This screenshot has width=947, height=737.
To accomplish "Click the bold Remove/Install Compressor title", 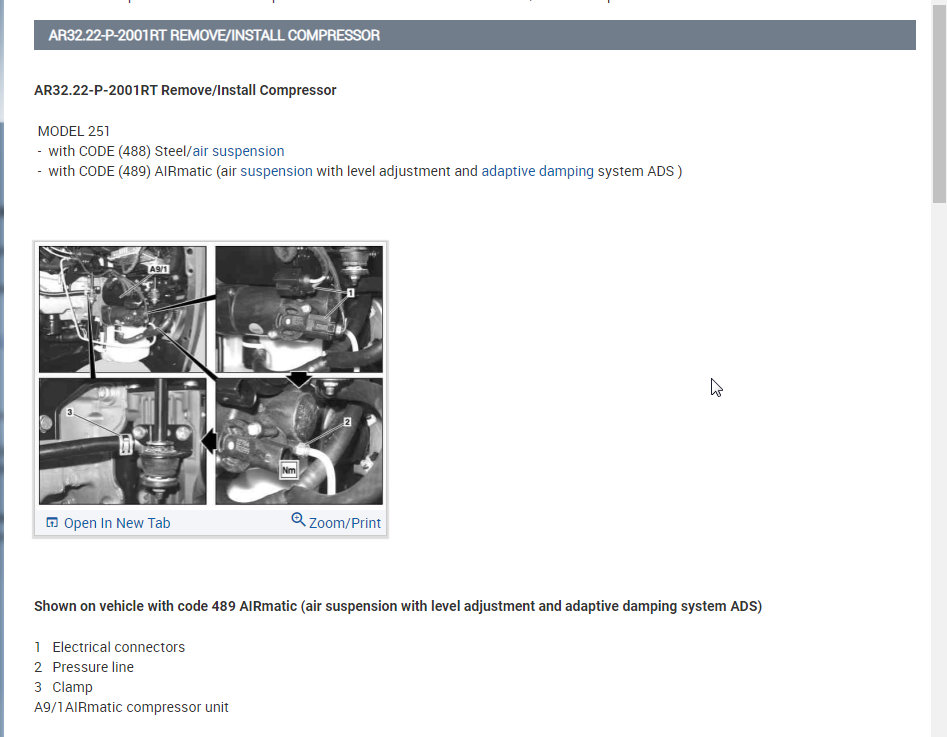I will click(185, 90).
